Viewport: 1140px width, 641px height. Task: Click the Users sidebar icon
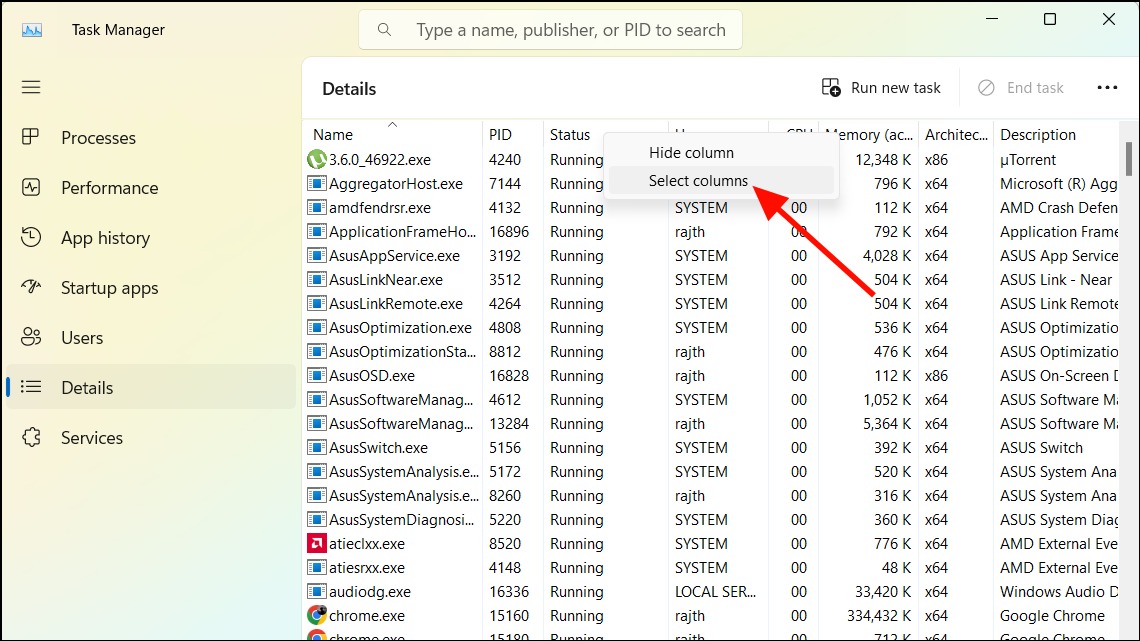tap(31, 336)
